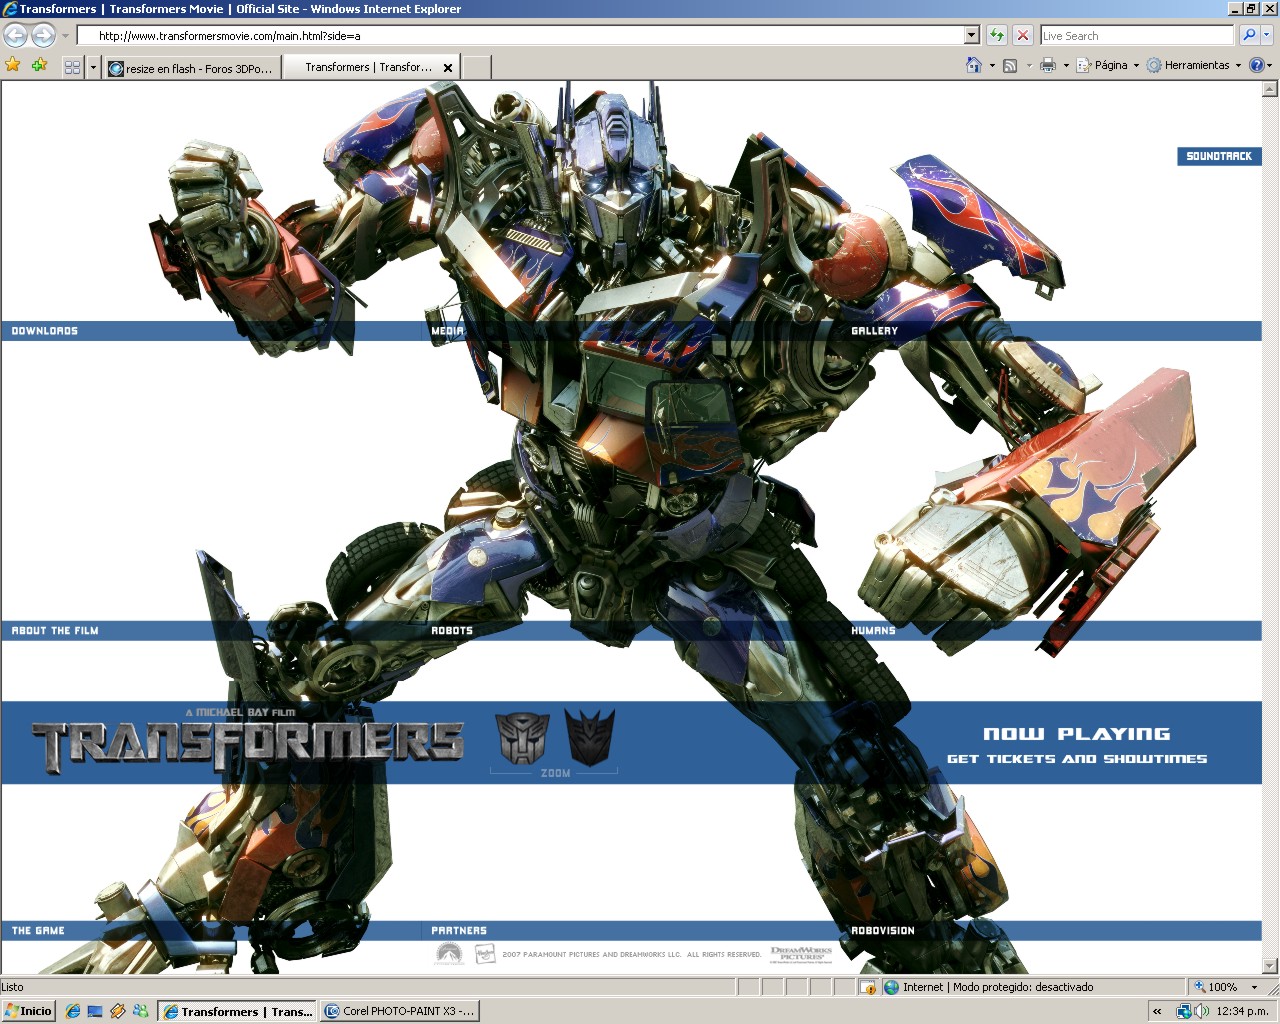Screen dimensions: 1280x1024
Task: Open the Inicio start menu
Action: pyautogui.click(x=28, y=1011)
